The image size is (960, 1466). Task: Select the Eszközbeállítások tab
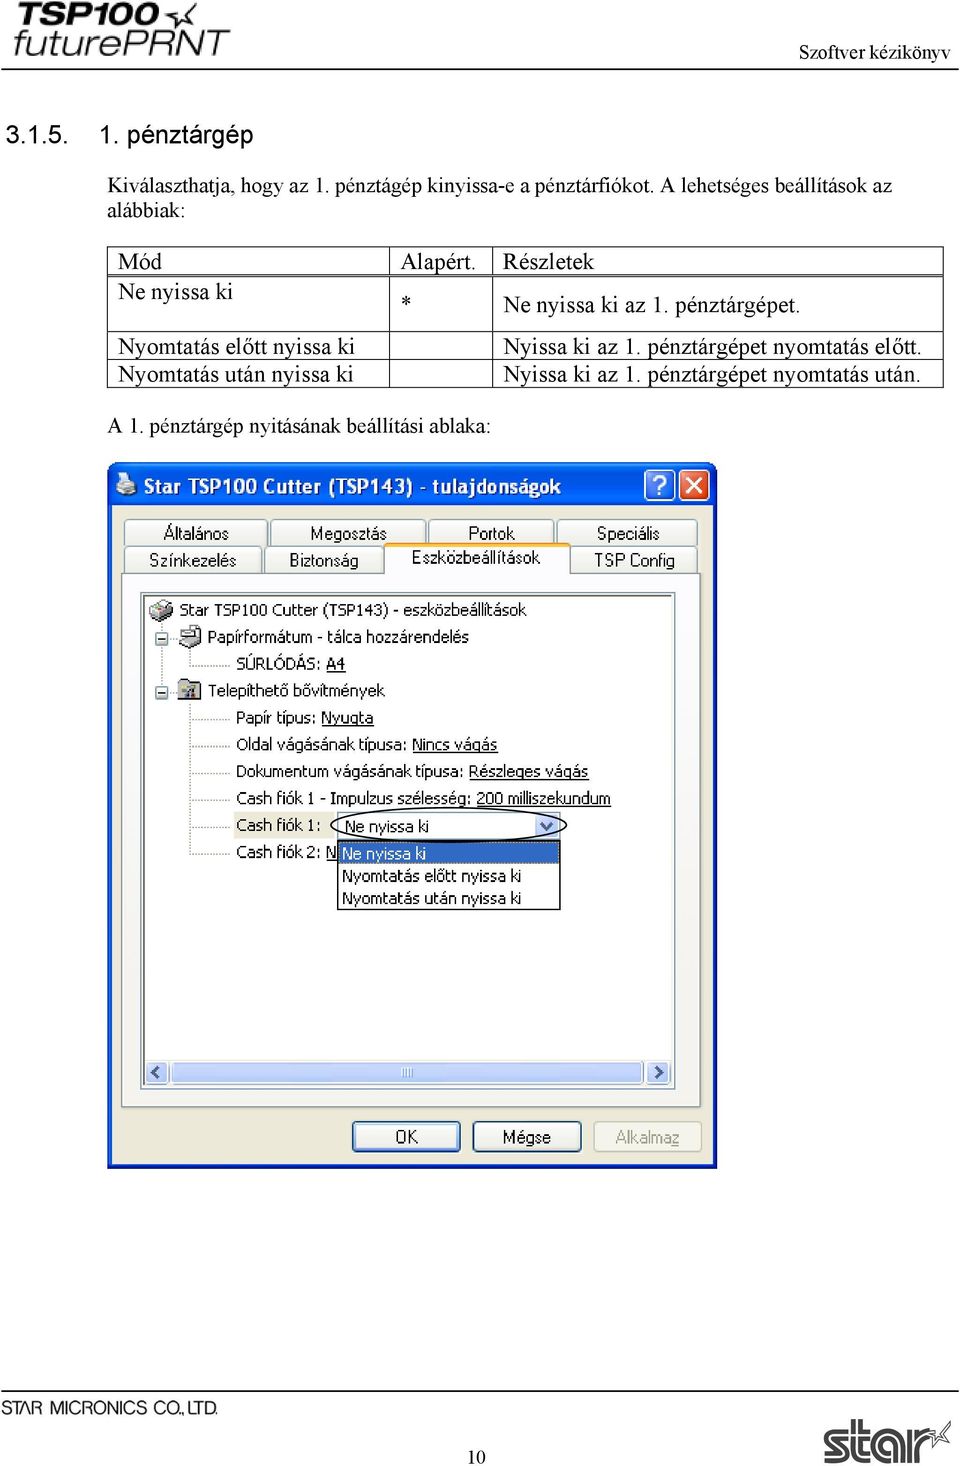point(476,558)
